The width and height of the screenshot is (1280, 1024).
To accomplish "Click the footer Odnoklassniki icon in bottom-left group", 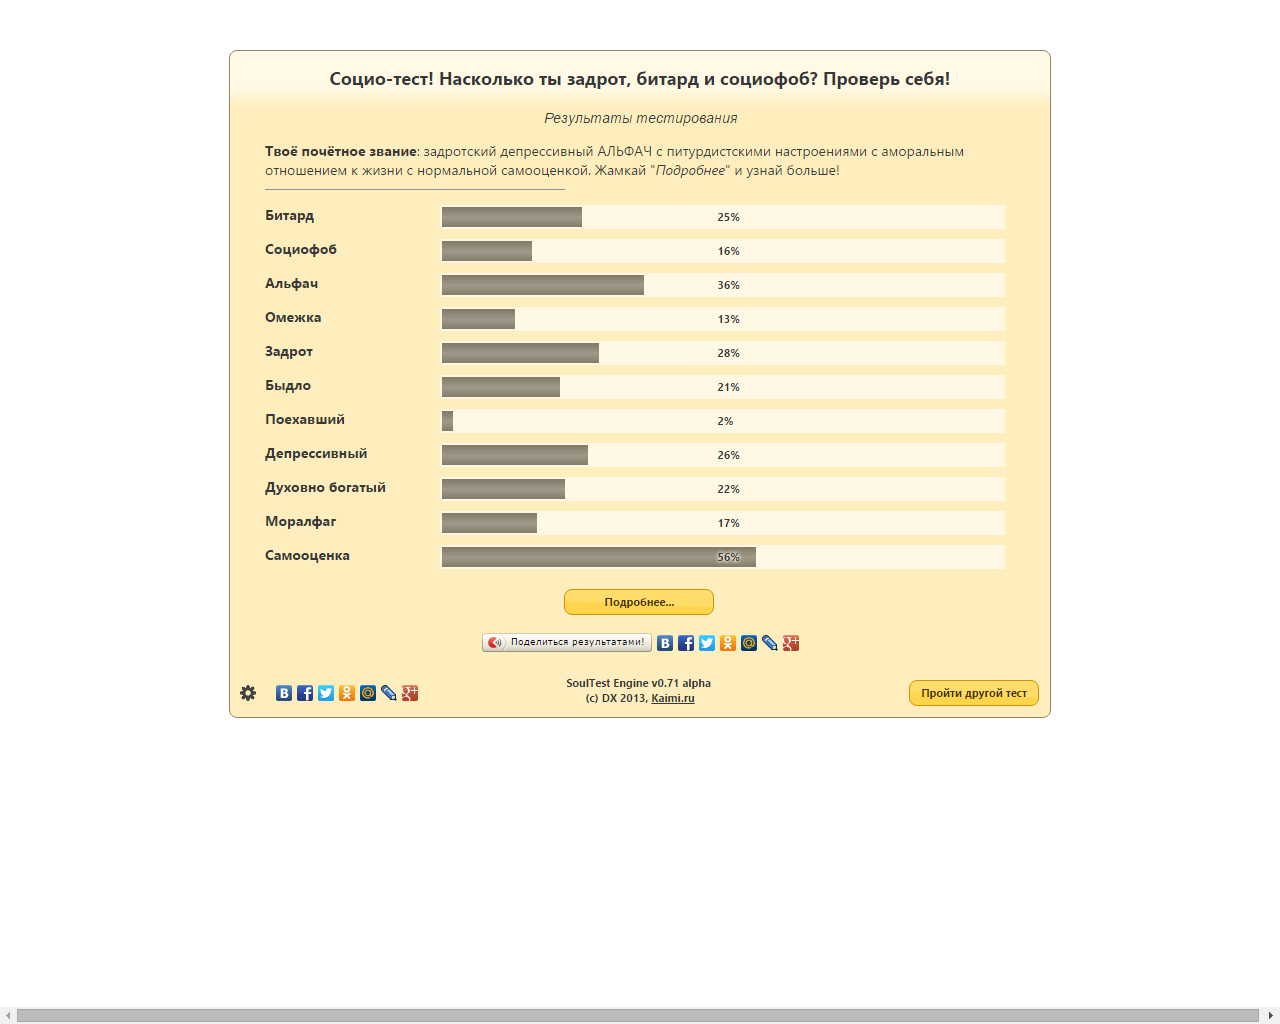I will point(347,693).
